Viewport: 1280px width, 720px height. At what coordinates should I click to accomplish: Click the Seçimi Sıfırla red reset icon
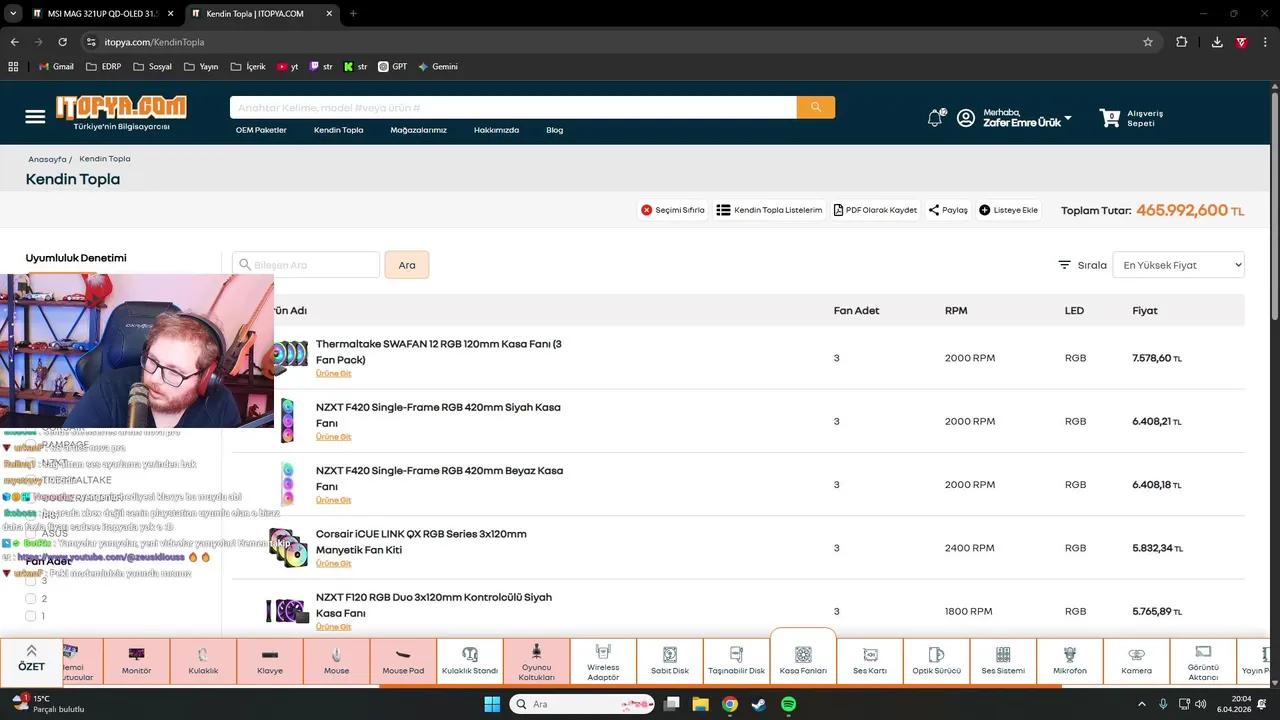pyautogui.click(x=646, y=210)
